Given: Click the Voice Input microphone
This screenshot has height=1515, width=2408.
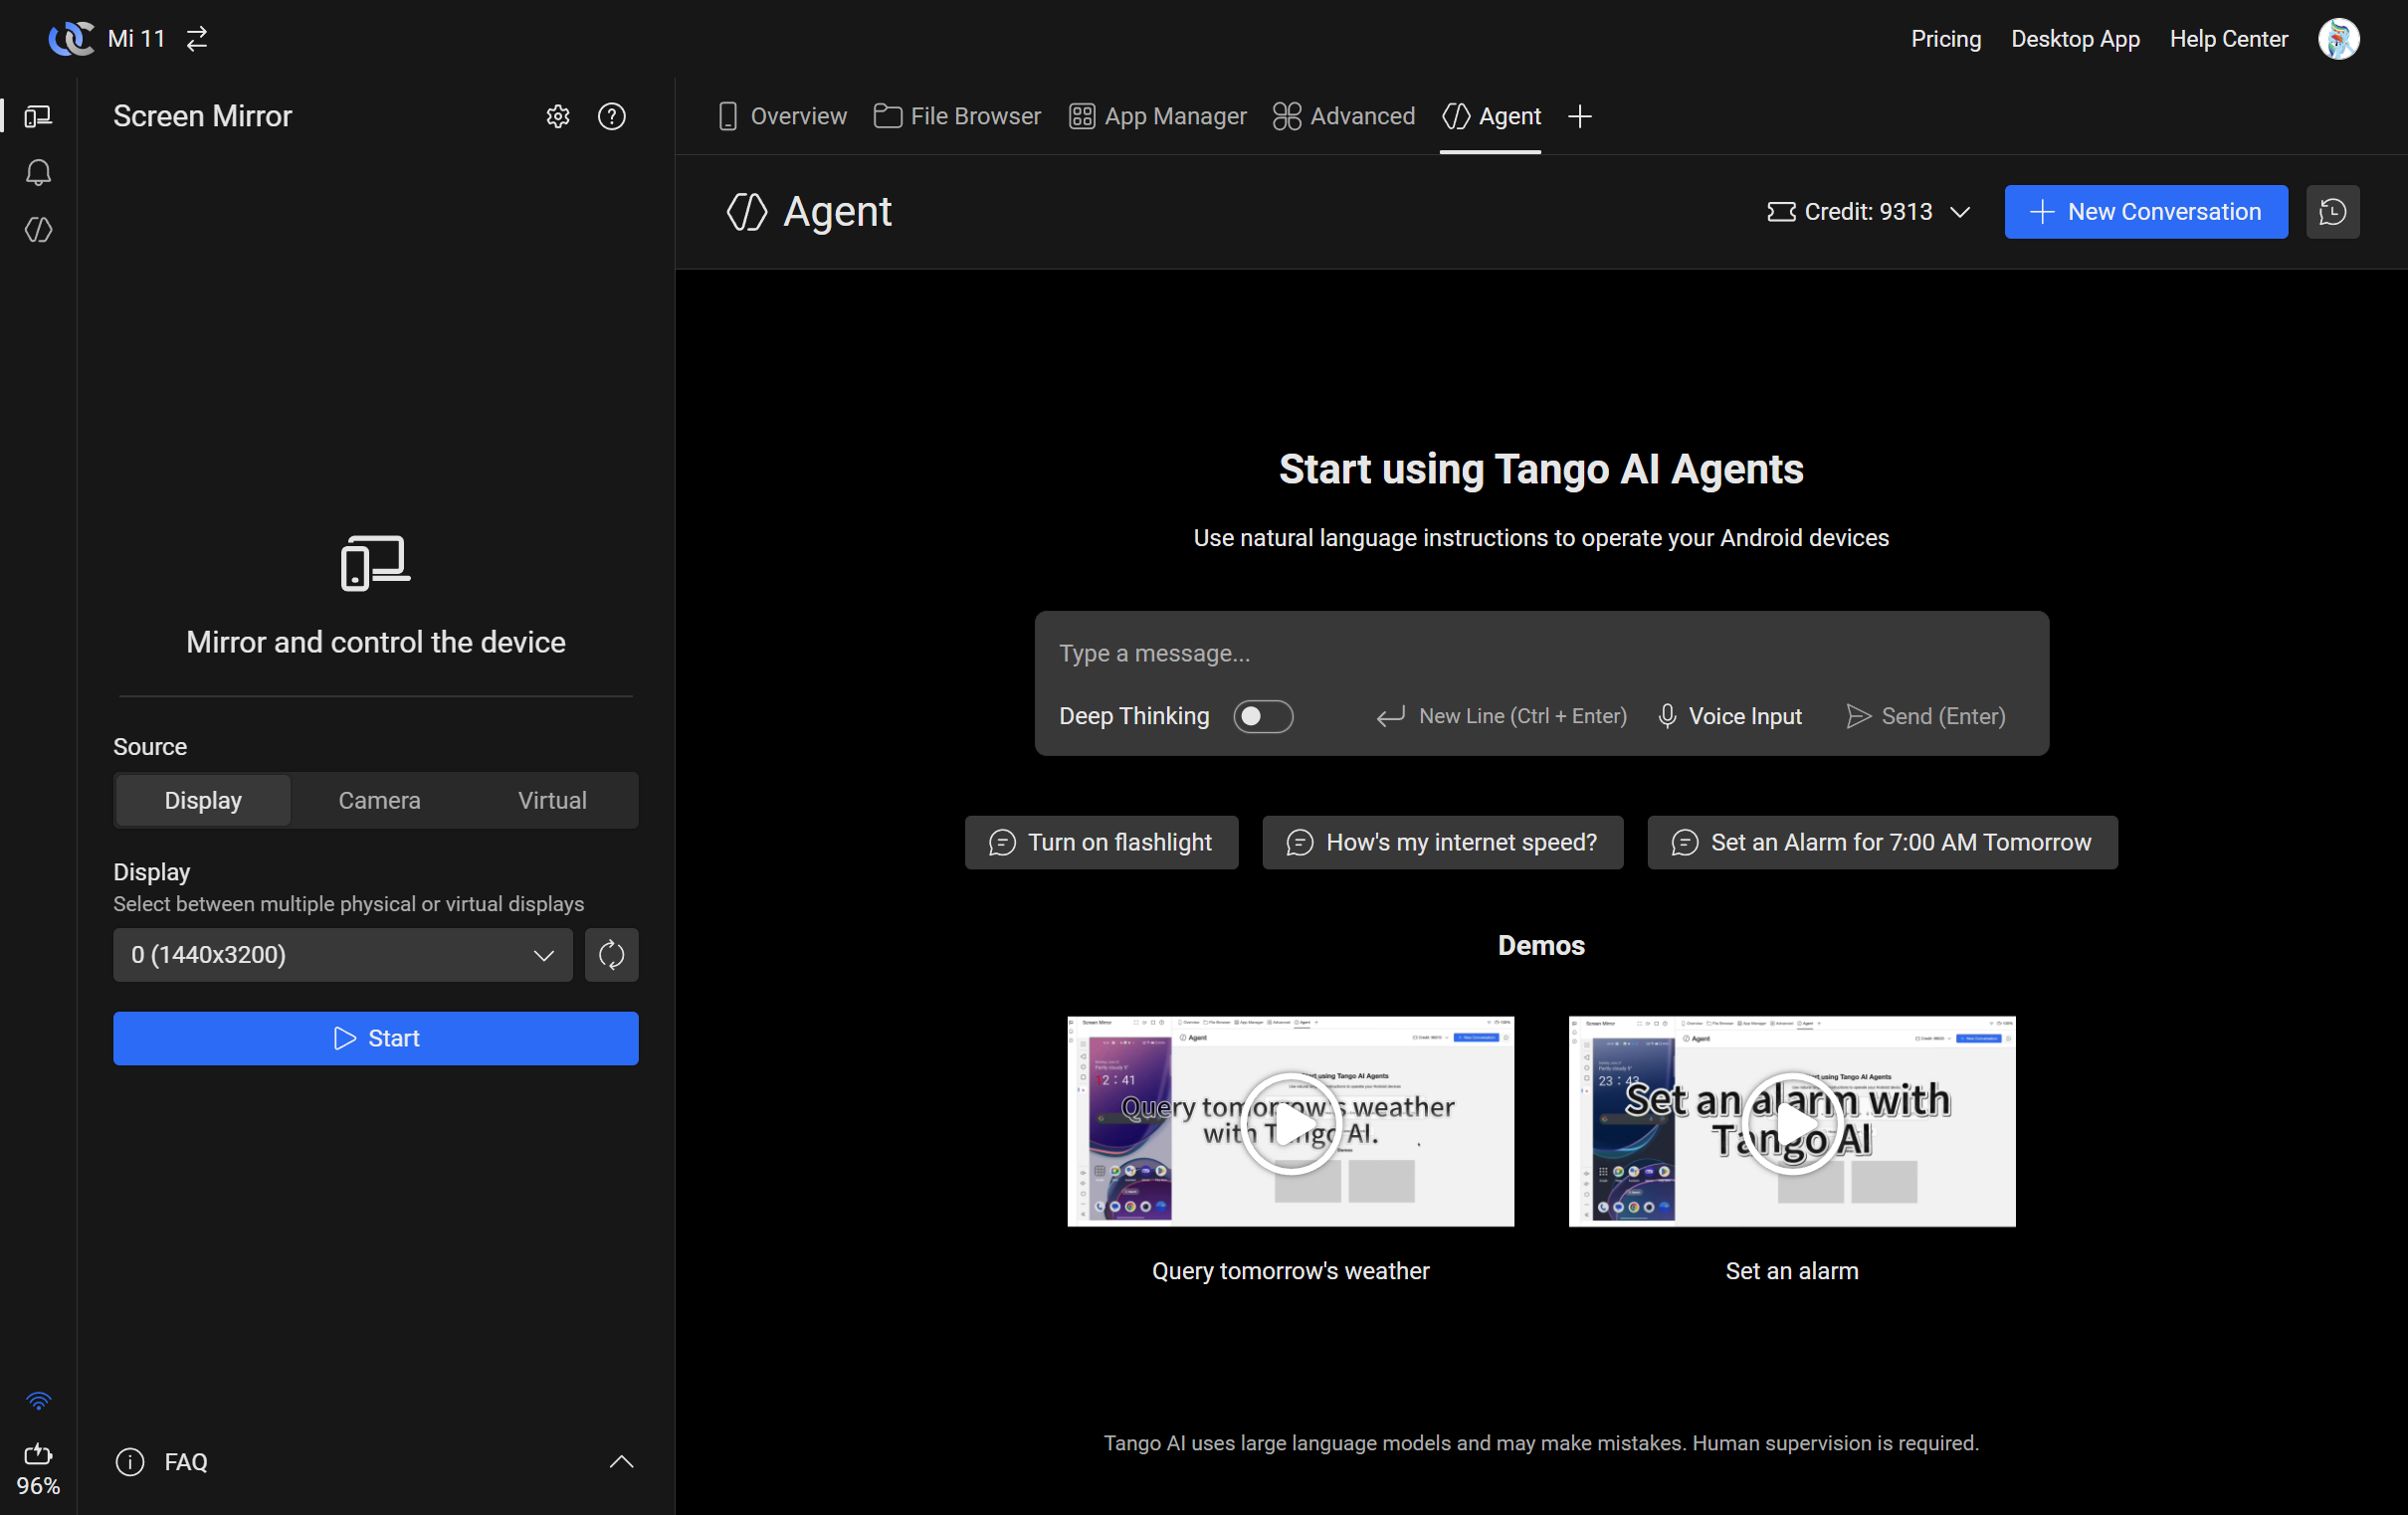Looking at the screenshot, I should pyautogui.click(x=1730, y=716).
